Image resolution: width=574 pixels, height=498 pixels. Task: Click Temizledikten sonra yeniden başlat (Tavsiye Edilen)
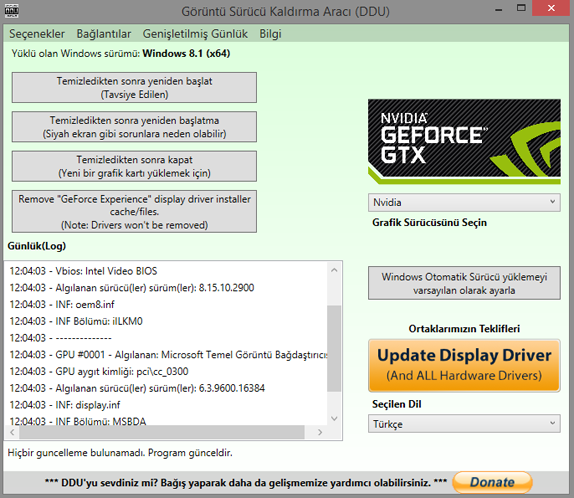[x=134, y=88]
